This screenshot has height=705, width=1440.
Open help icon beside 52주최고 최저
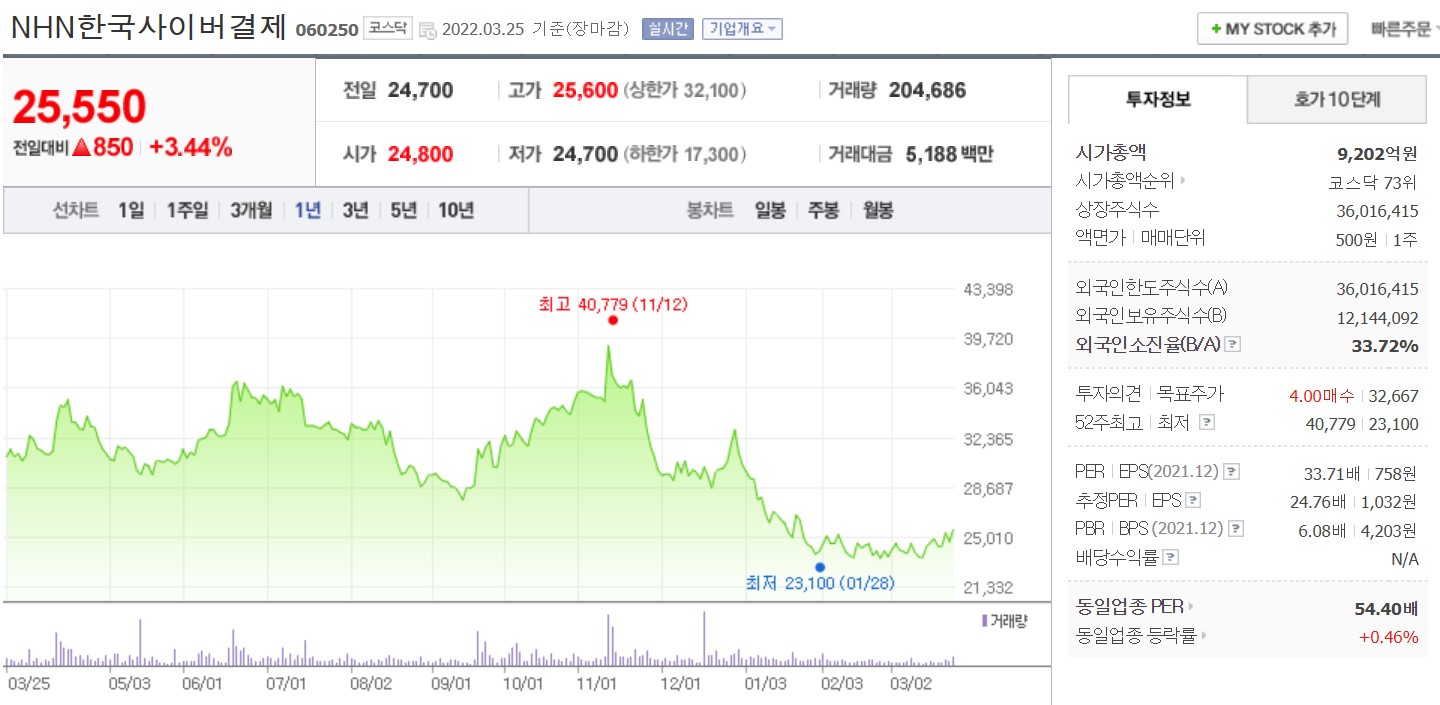point(1206,423)
